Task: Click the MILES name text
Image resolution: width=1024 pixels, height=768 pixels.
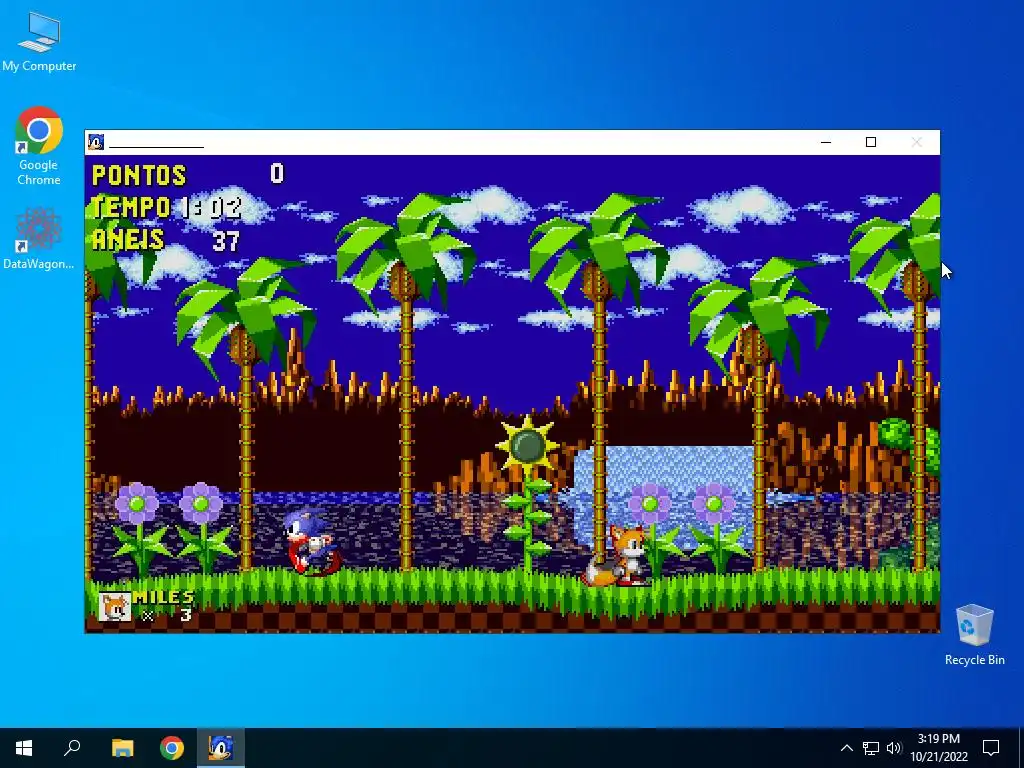Action: tap(163, 597)
